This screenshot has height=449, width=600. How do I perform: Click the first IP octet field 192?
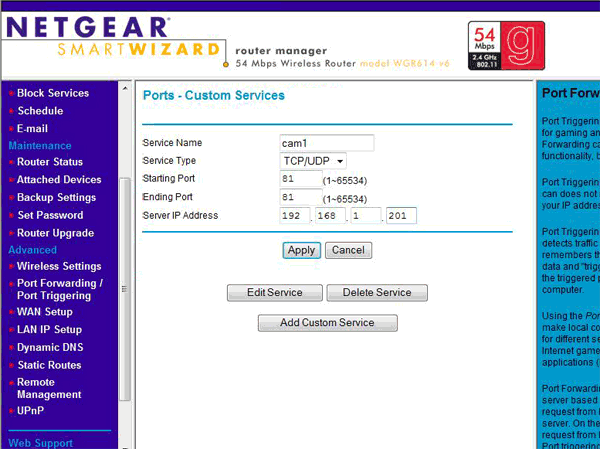coord(295,216)
